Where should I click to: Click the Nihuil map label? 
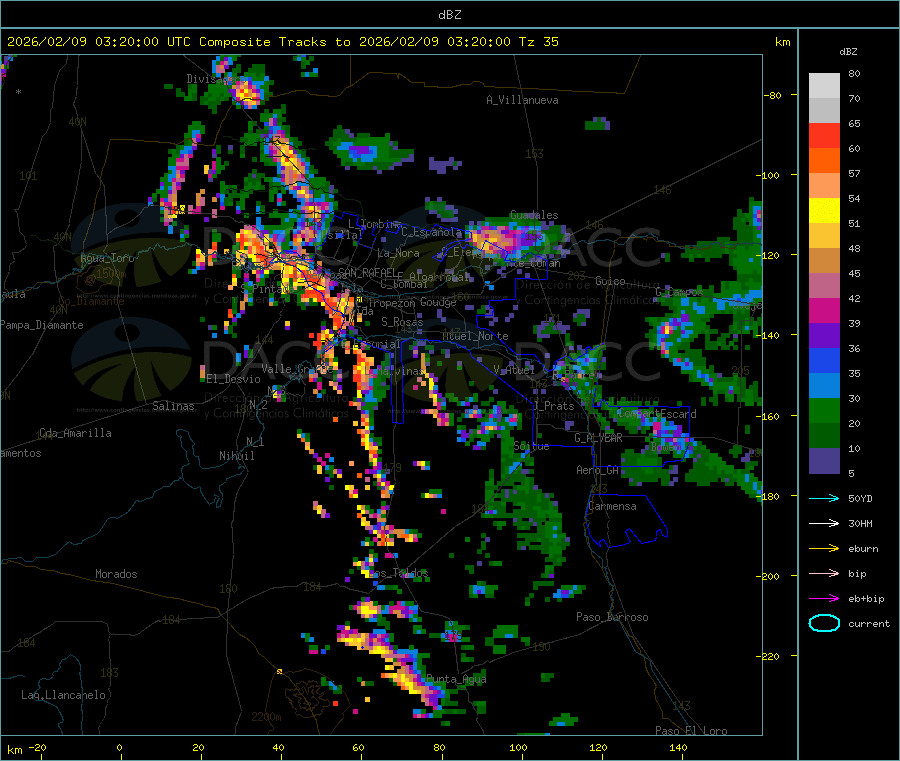[236, 456]
